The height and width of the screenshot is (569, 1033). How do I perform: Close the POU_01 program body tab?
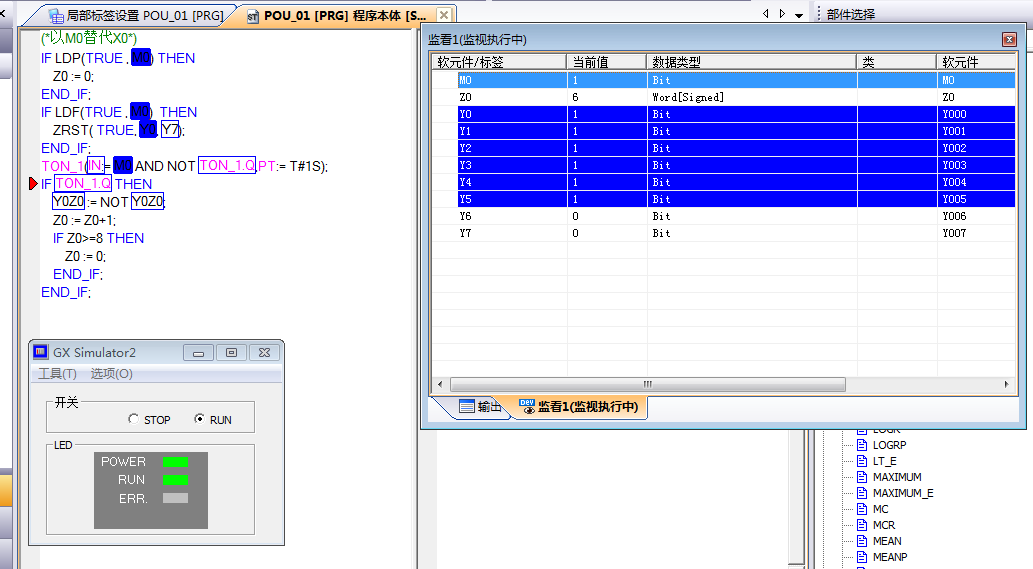(444, 16)
